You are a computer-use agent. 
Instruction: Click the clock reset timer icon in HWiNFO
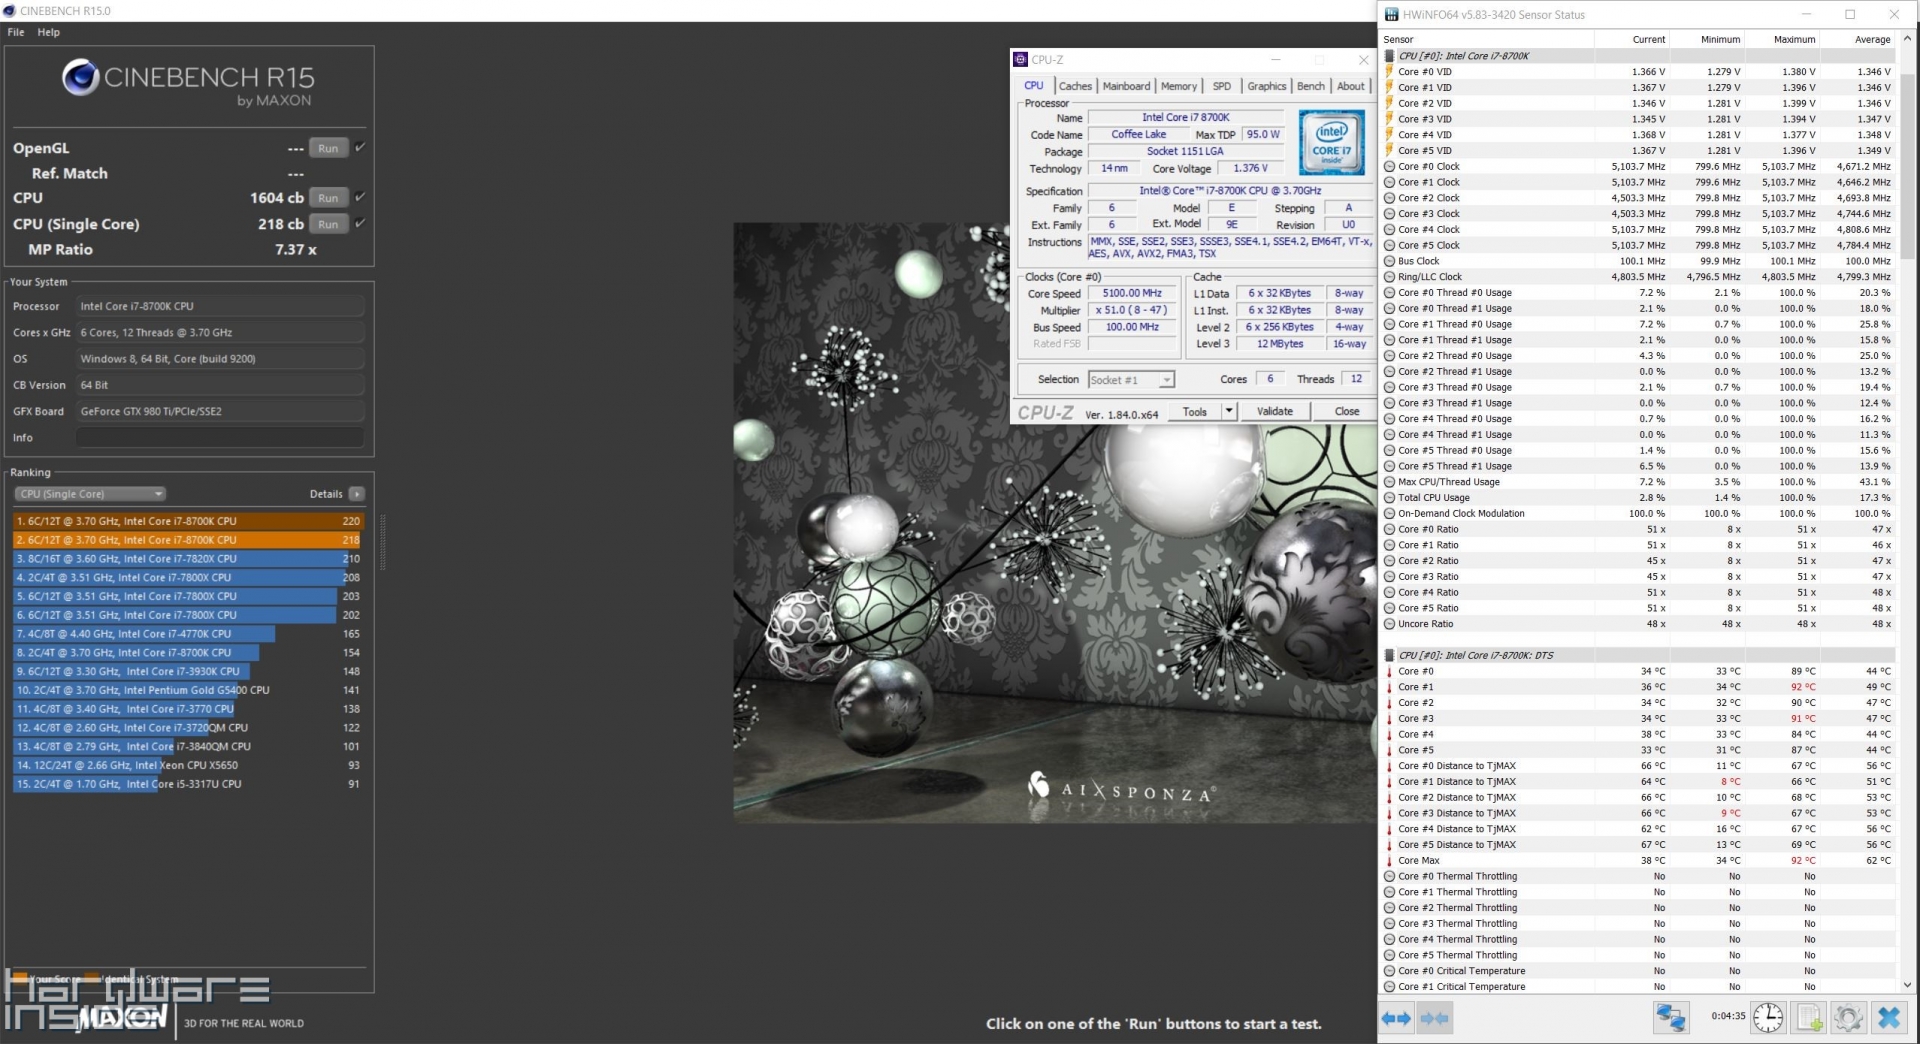1768,1018
